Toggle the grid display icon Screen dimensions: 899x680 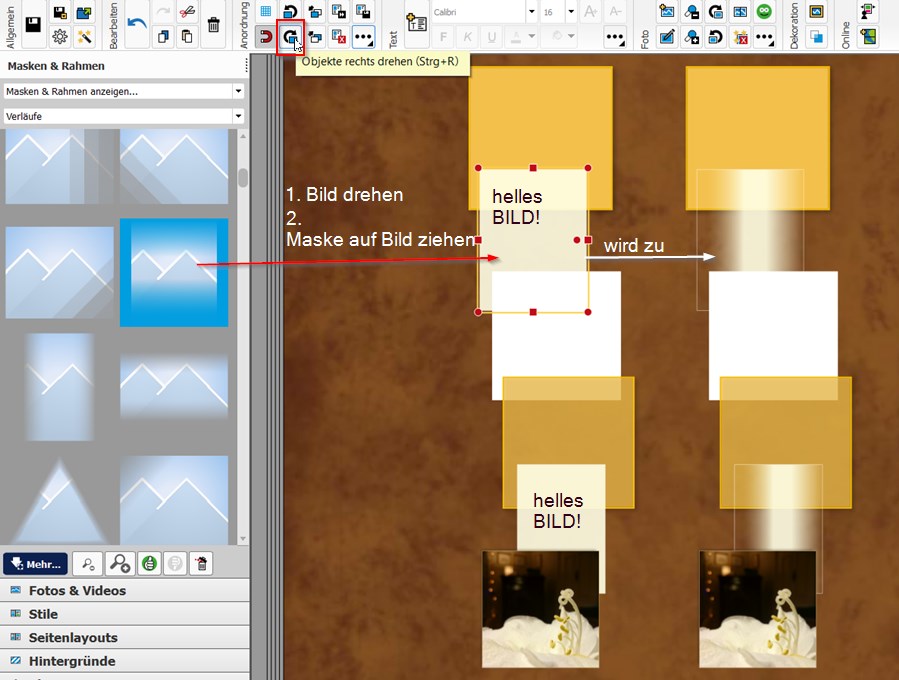tap(266, 12)
